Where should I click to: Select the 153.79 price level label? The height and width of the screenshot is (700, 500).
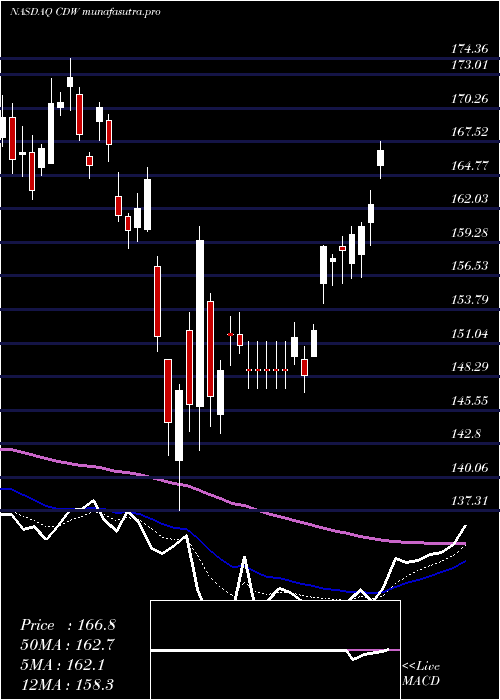pyautogui.click(x=469, y=300)
